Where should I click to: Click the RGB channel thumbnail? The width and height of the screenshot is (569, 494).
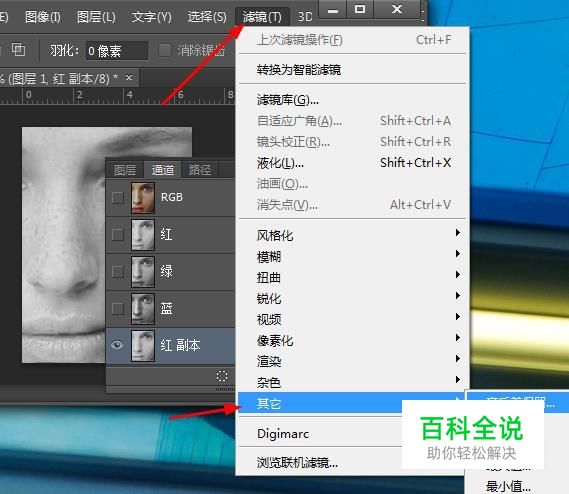143,198
